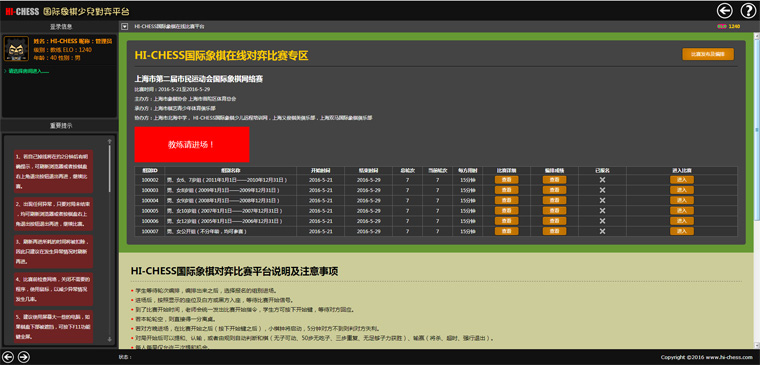Image resolution: width=760 pixels, height=365 pixels.
Task: Click the competition title 上海市第二届市民运动会
Action: pyautogui.click(x=199, y=79)
